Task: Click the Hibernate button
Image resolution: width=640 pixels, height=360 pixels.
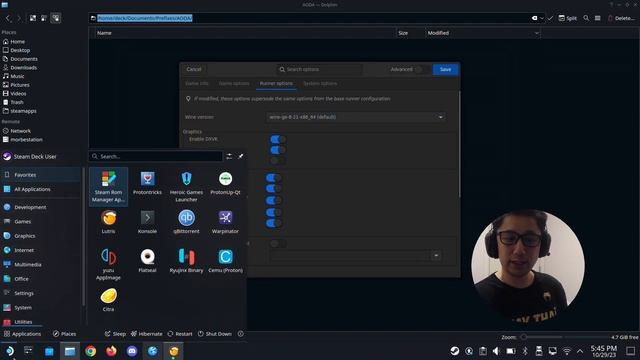Action: [x=147, y=334]
